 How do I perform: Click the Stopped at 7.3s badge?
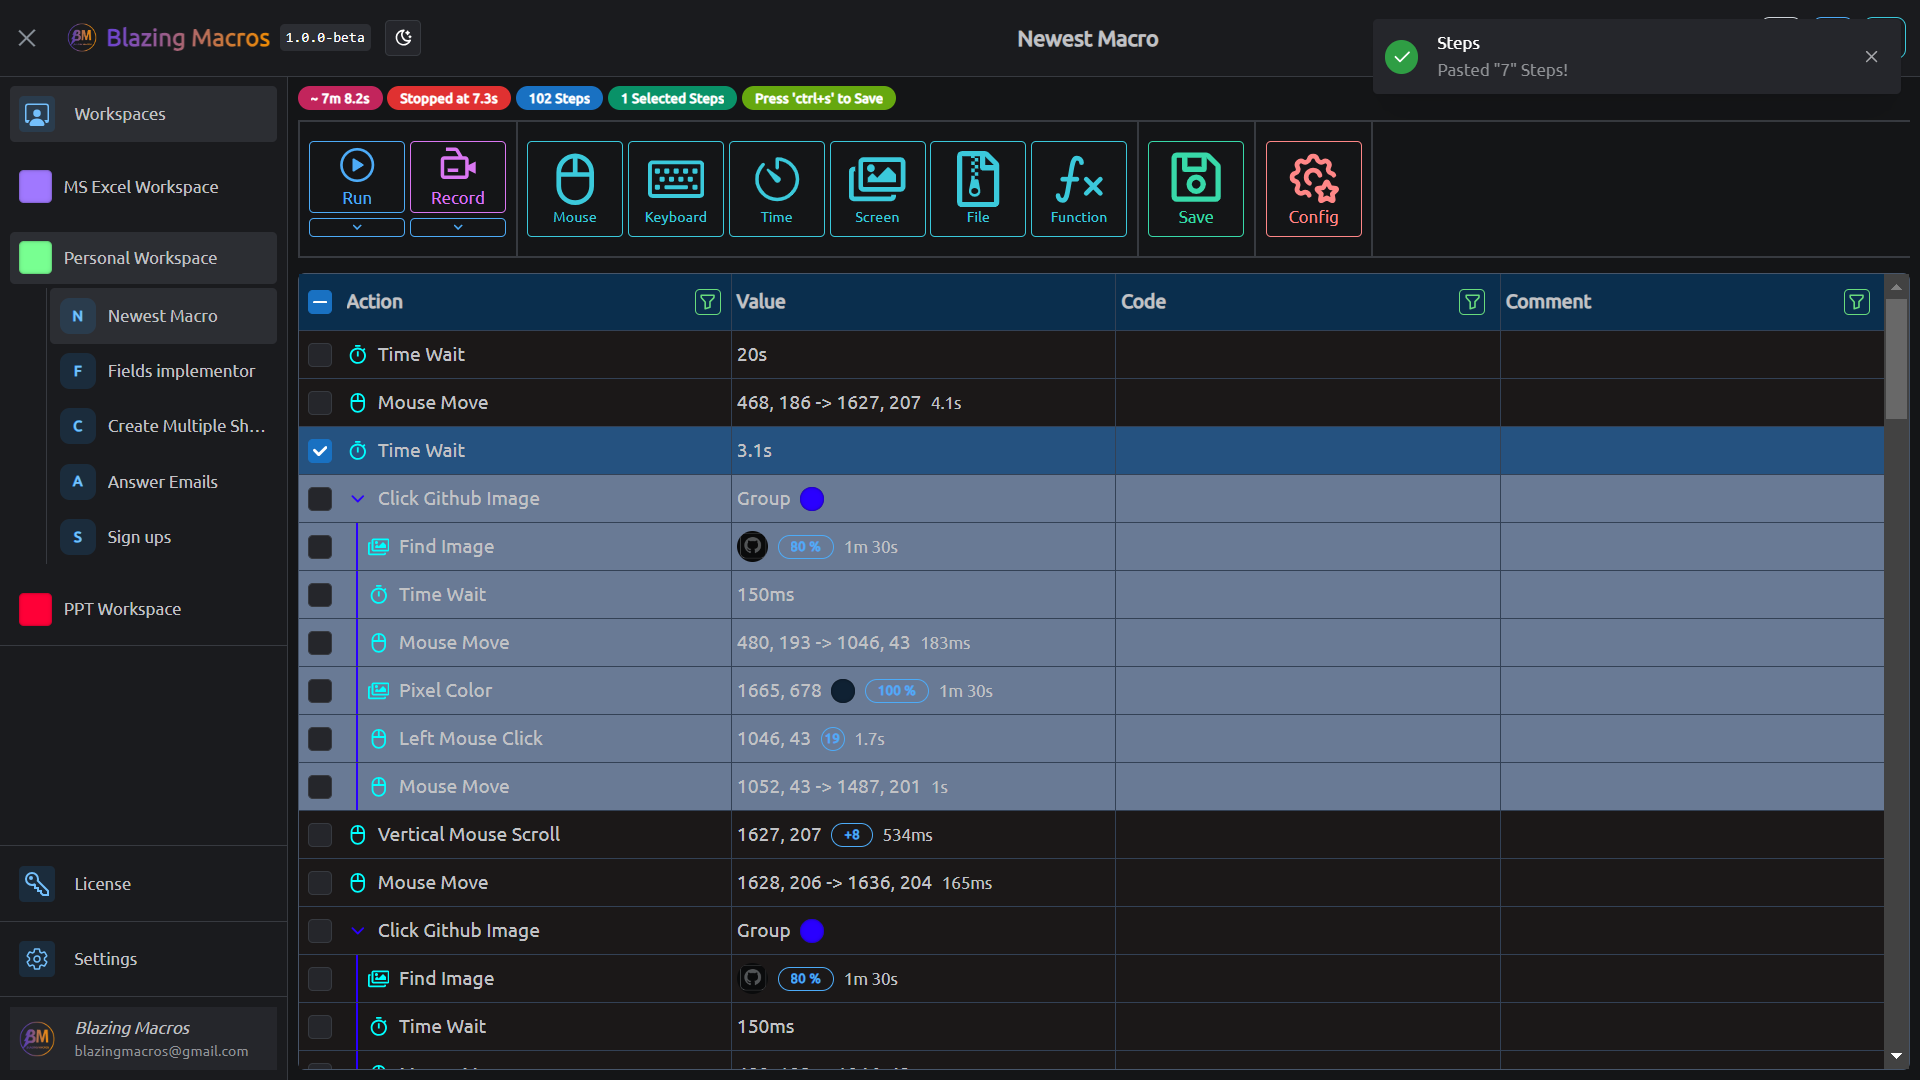(x=449, y=98)
